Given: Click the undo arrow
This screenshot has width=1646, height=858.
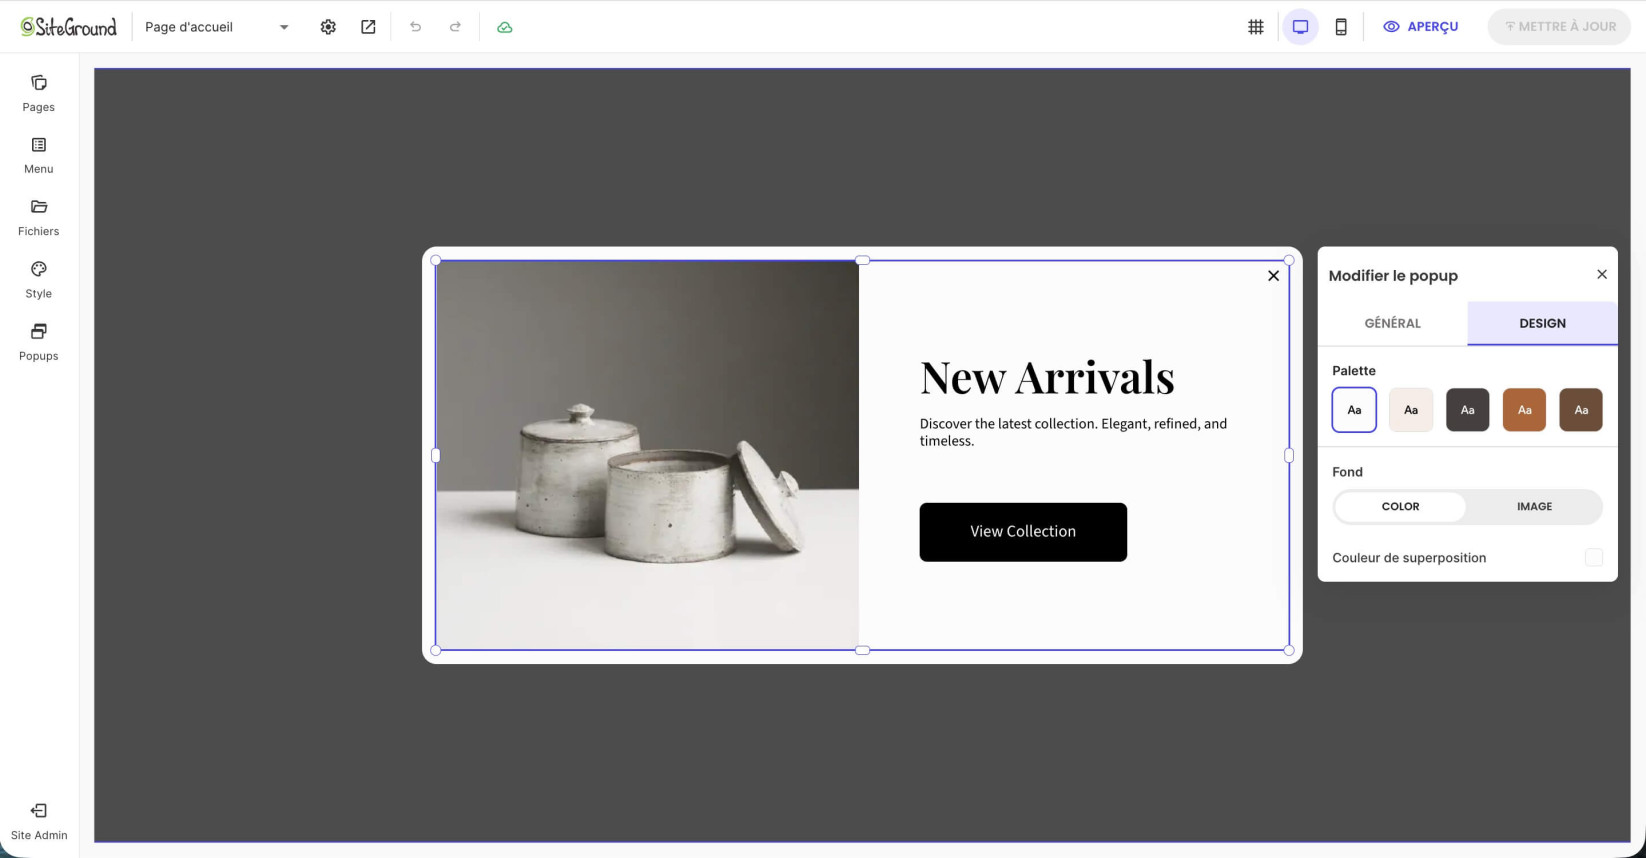Looking at the screenshot, I should pyautogui.click(x=415, y=27).
